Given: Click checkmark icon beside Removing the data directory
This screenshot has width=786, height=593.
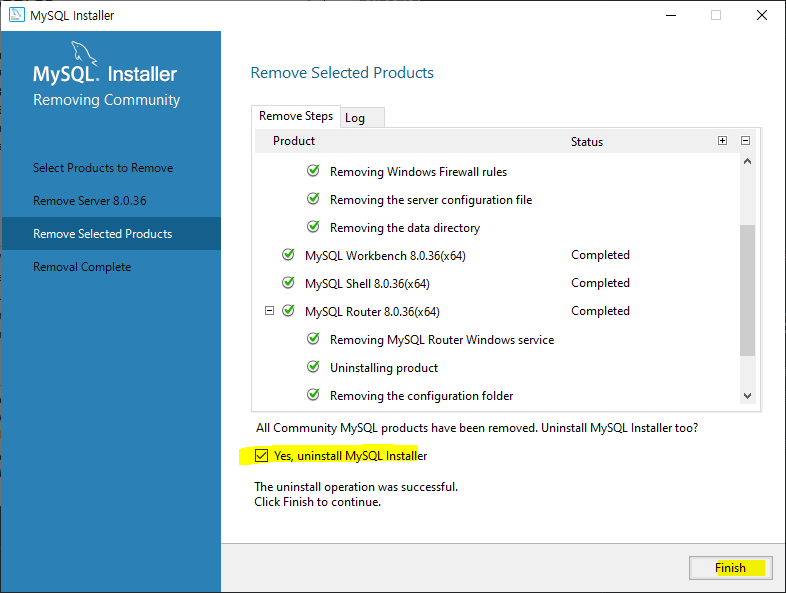Looking at the screenshot, I should (x=313, y=227).
